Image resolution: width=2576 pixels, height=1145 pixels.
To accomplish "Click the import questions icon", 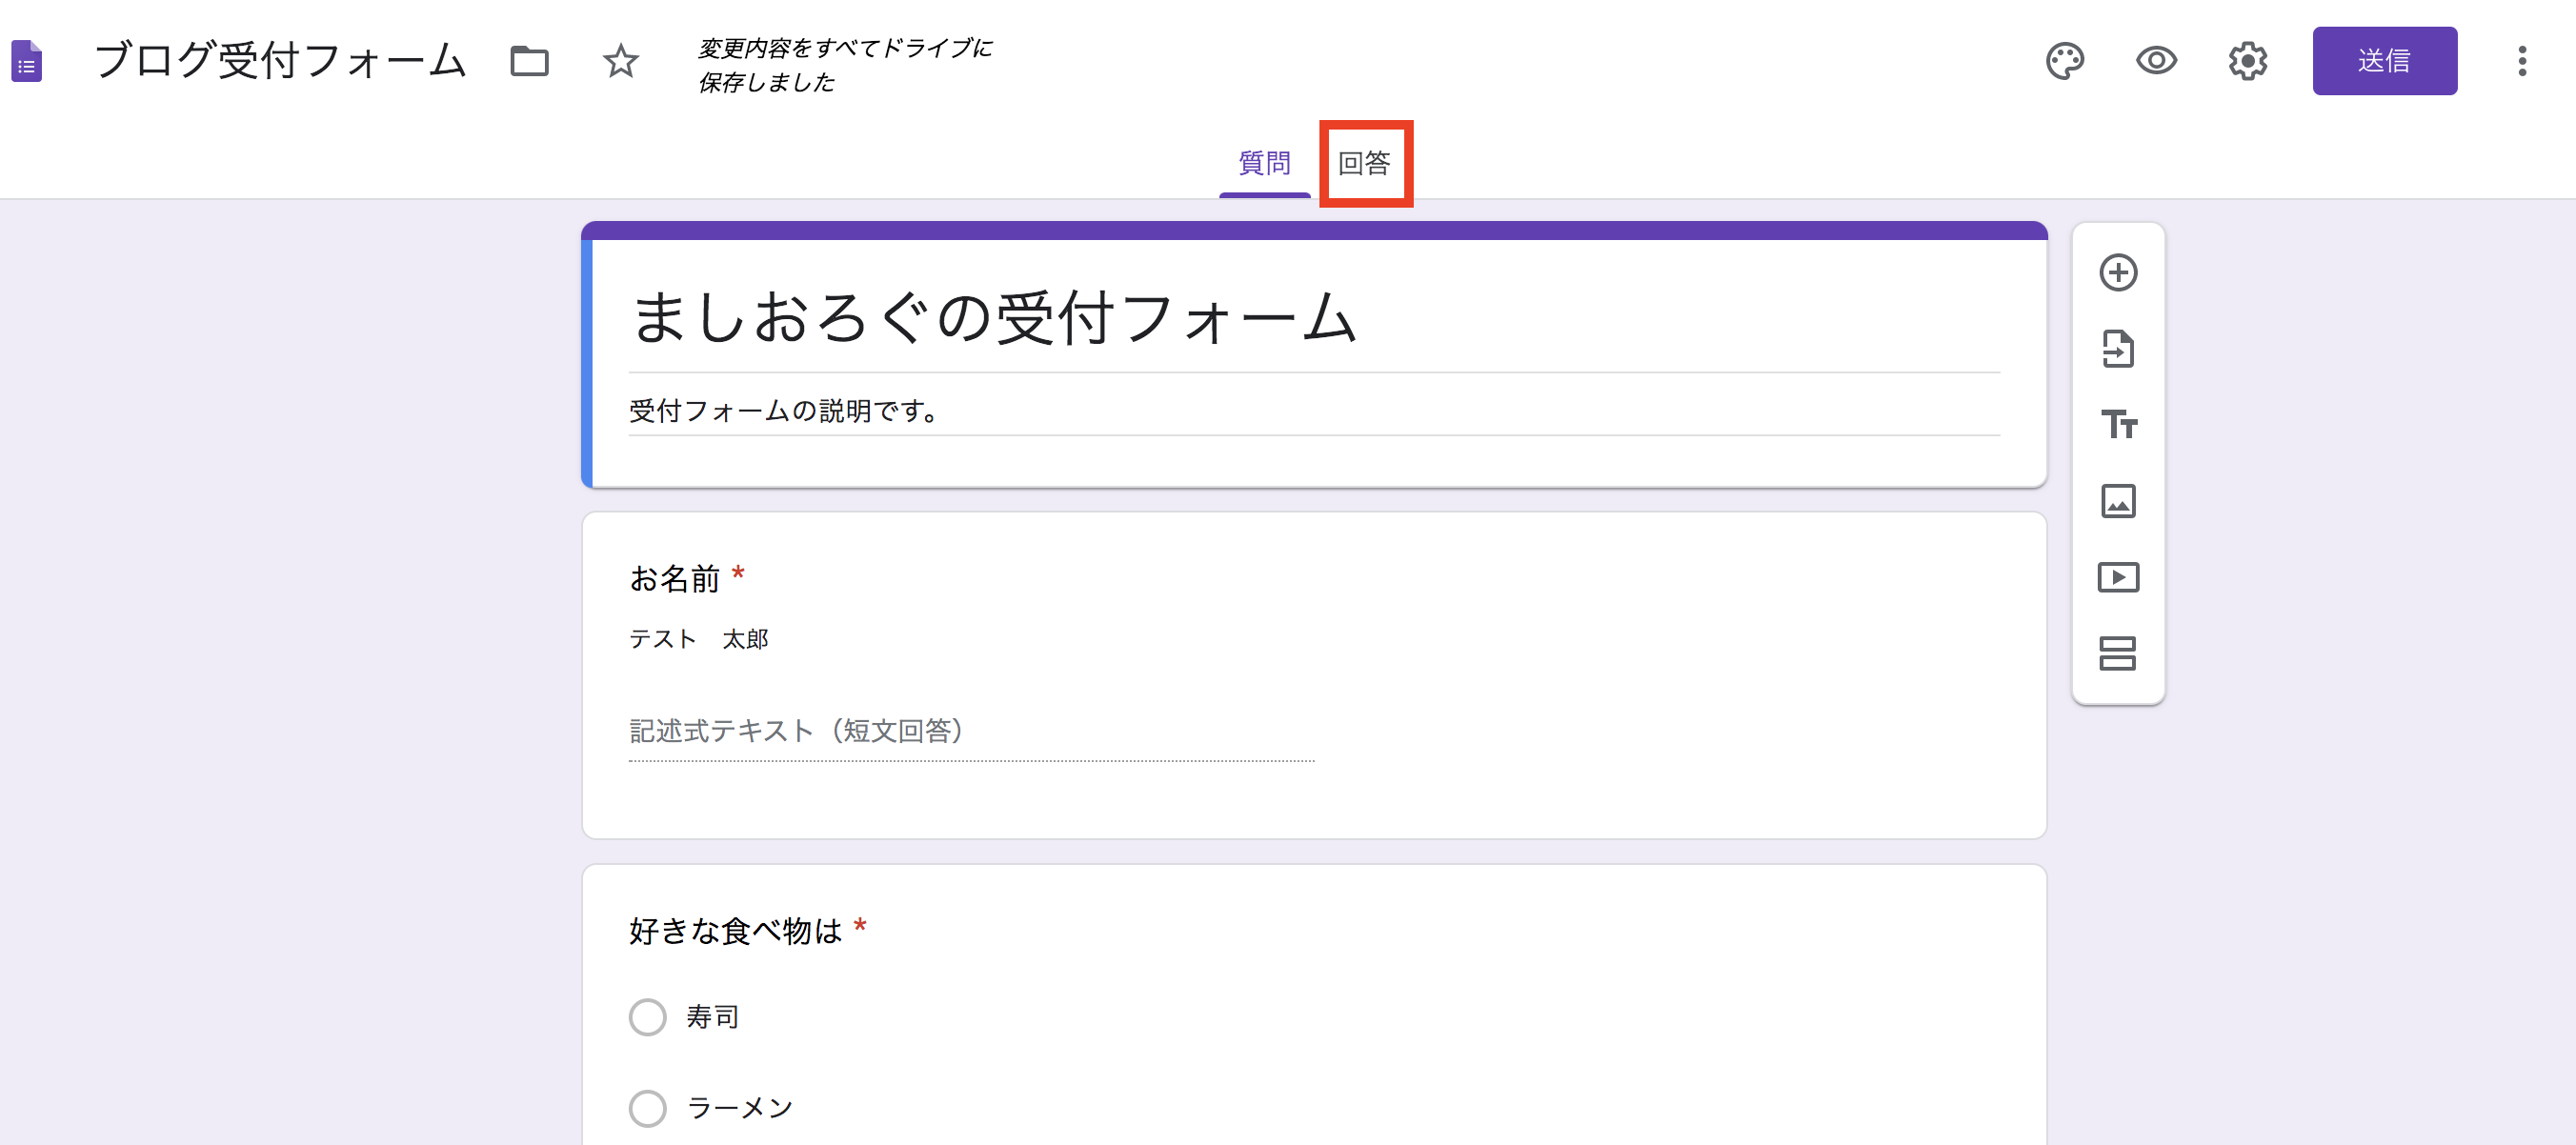I will (2118, 349).
